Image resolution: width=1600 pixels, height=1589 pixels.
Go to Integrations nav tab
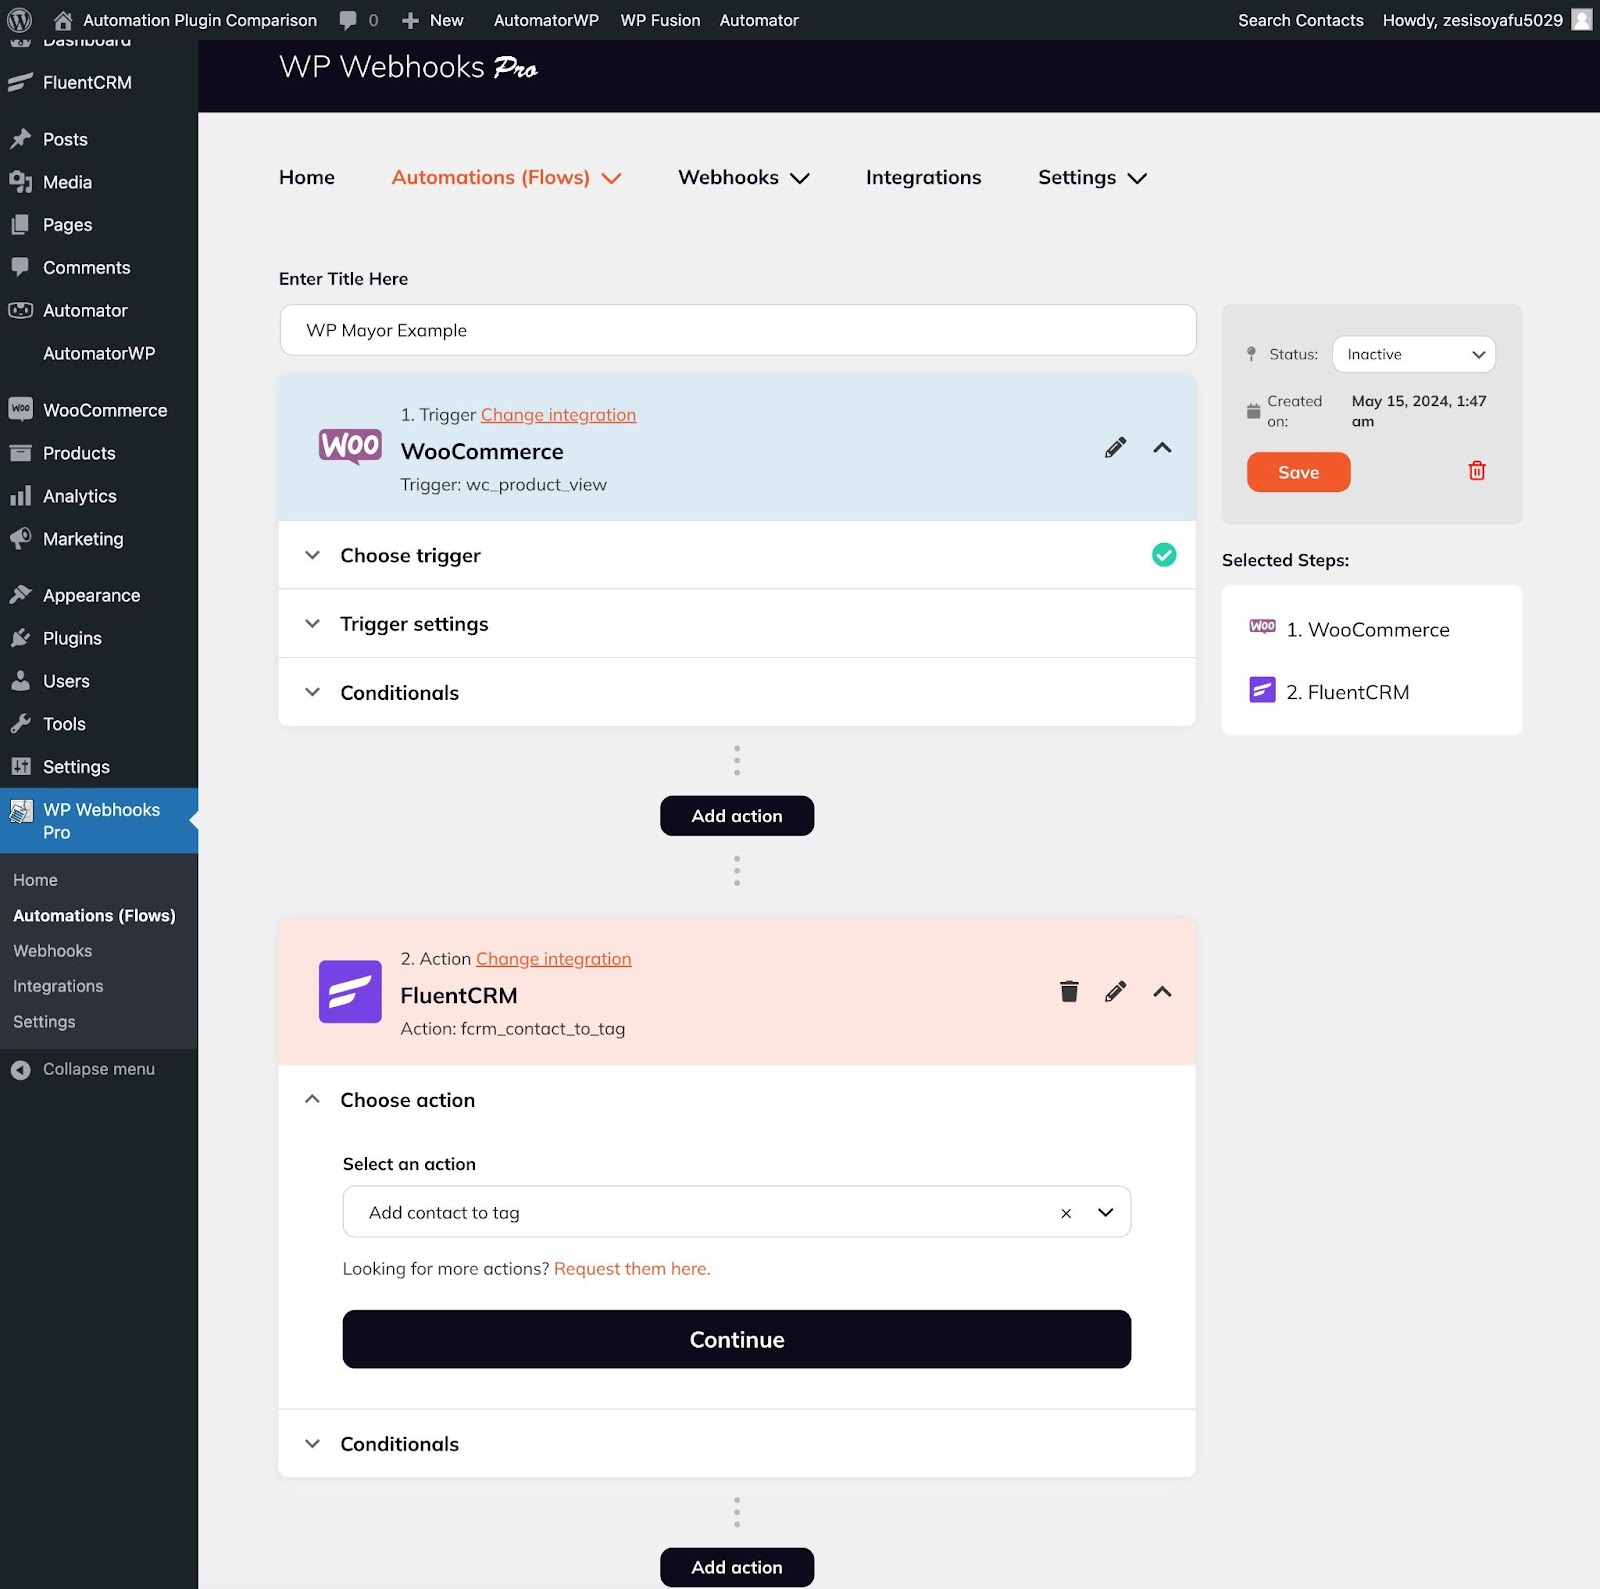[923, 178]
